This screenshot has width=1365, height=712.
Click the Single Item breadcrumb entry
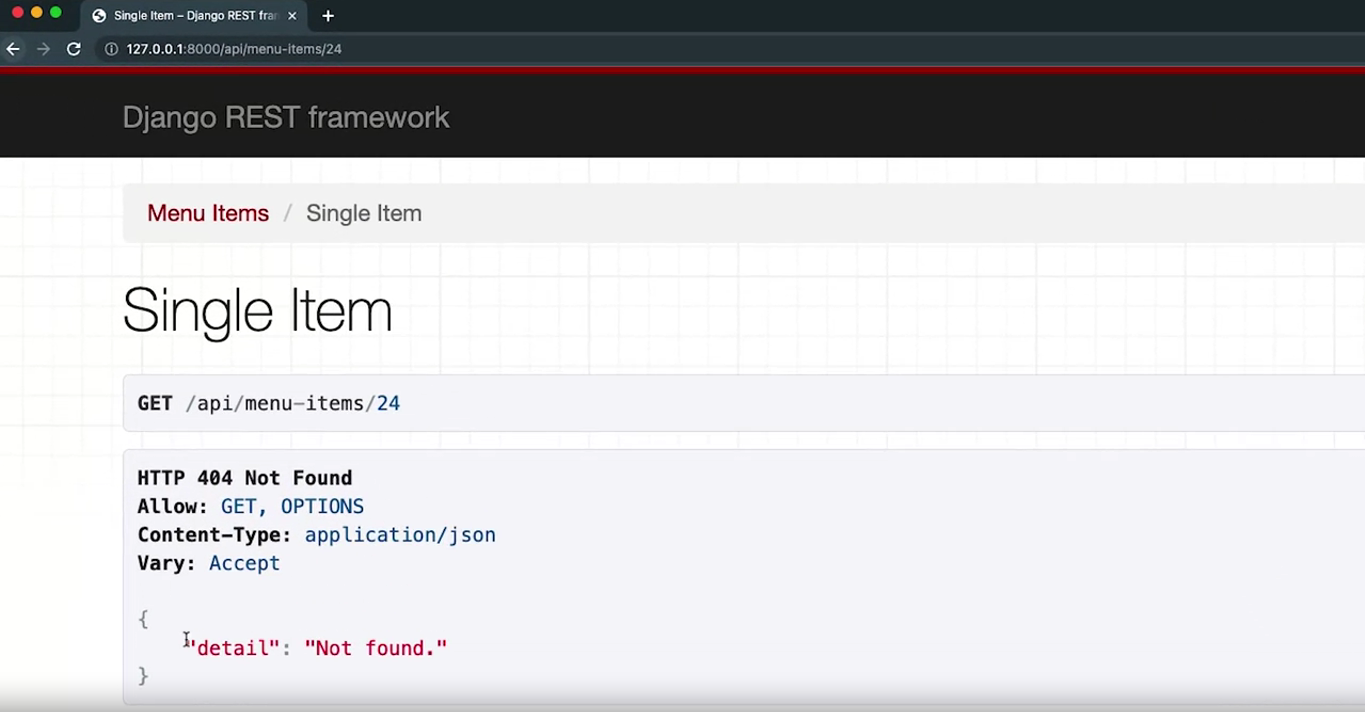point(363,213)
